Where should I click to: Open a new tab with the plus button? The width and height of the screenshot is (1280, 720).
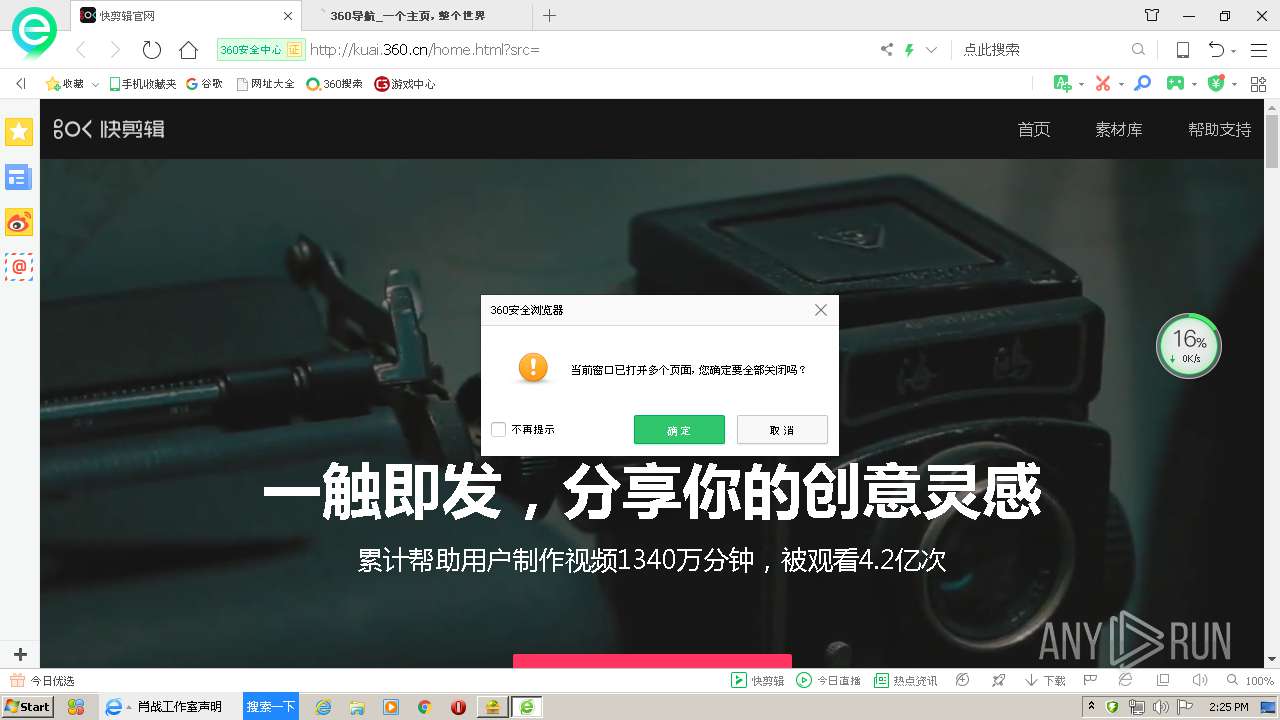pyautogui.click(x=549, y=15)
